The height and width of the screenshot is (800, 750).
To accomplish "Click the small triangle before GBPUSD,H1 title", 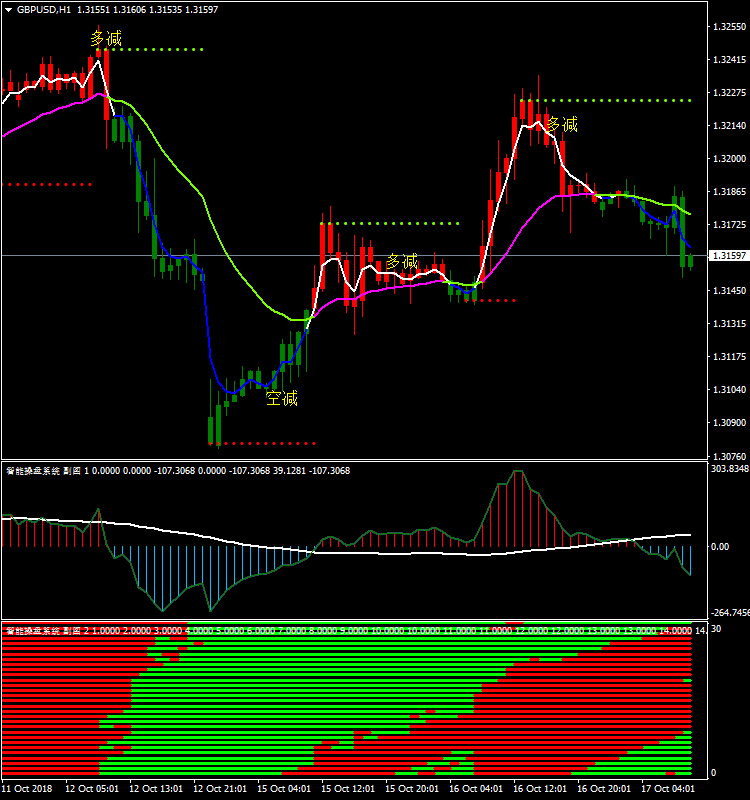I will pyautogui.click(x=8, y=9).
